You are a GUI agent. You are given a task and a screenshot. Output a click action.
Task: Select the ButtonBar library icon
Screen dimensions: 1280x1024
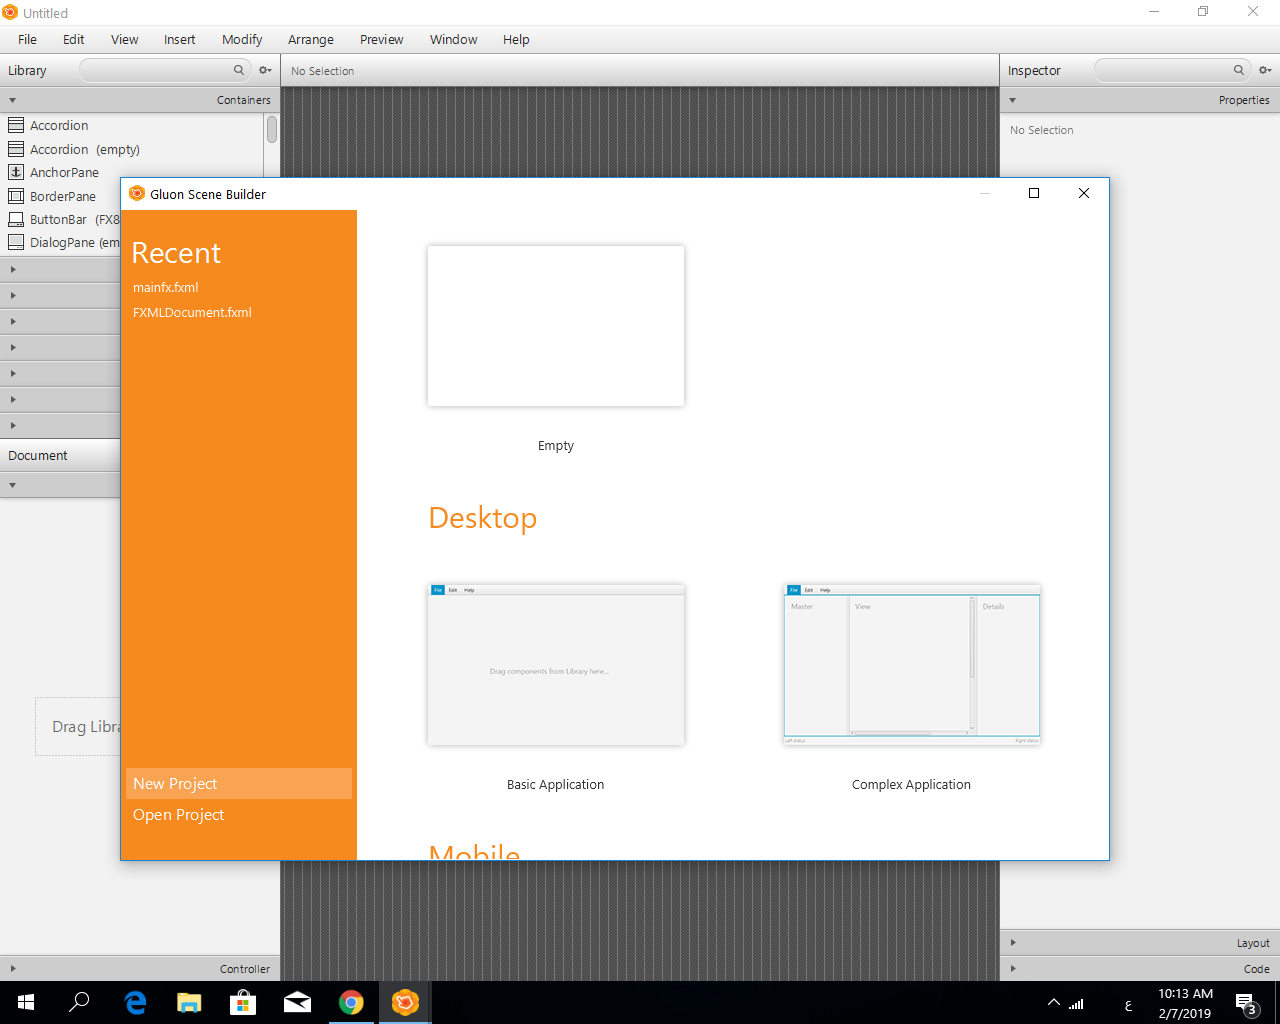coord(16,219)
